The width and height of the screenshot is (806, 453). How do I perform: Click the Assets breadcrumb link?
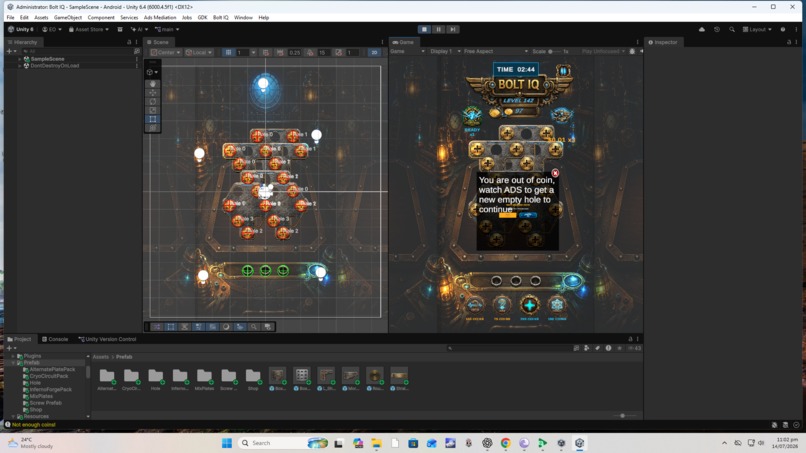[100, 357]
